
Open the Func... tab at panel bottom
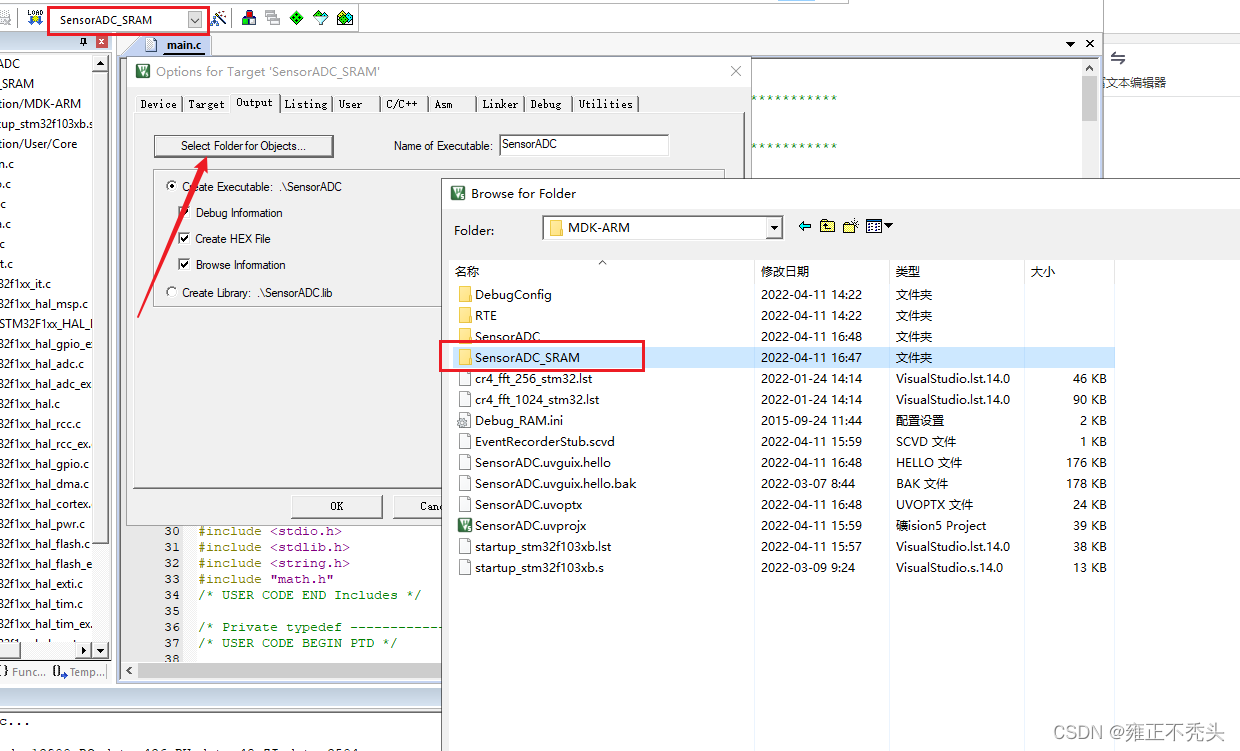pyautogui.click(x=25, y=672)
